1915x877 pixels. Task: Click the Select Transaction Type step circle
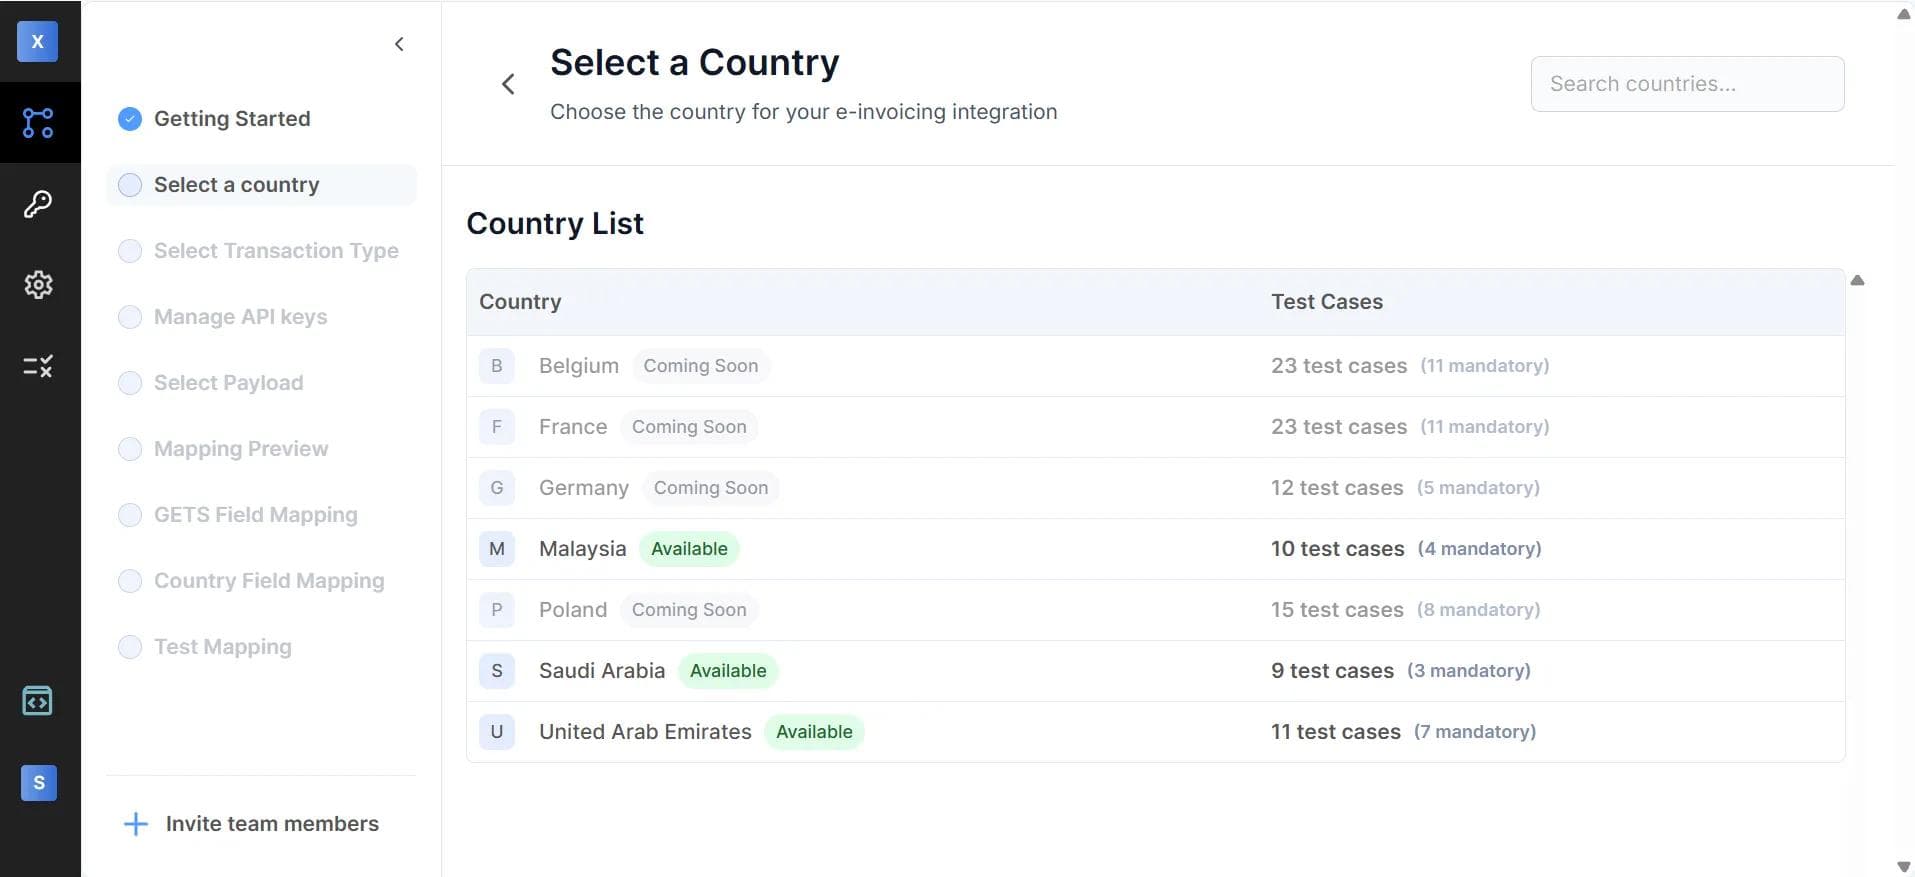click(129, 251)
